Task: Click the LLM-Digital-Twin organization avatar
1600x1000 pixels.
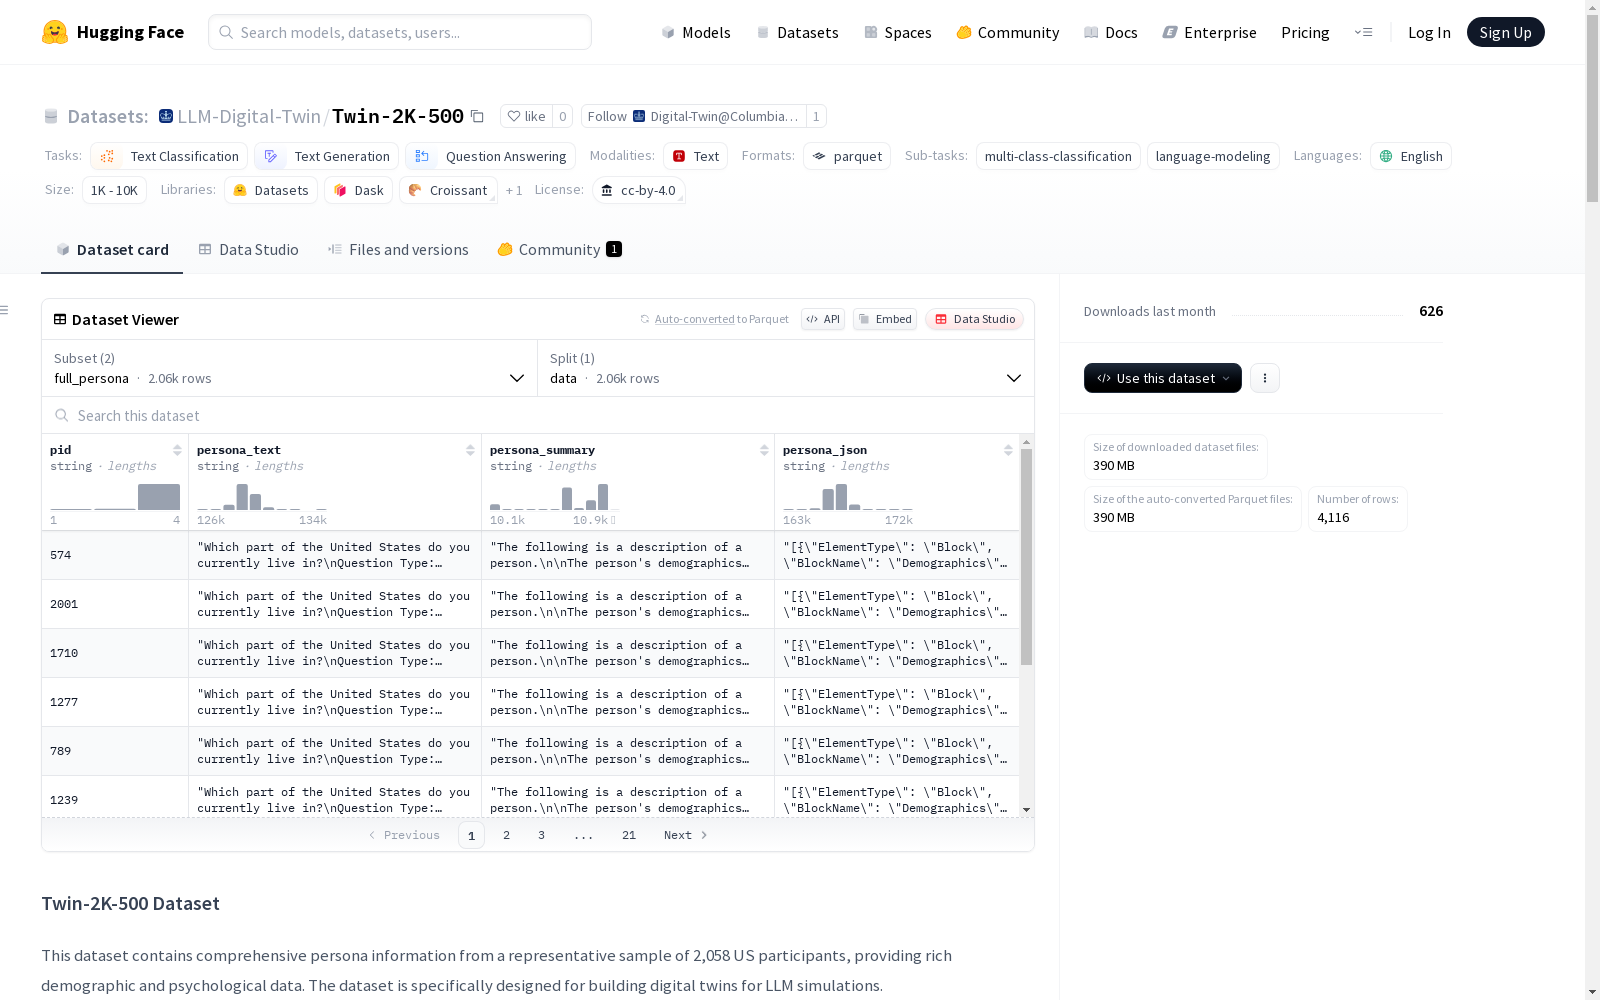Action: point(166,116)
